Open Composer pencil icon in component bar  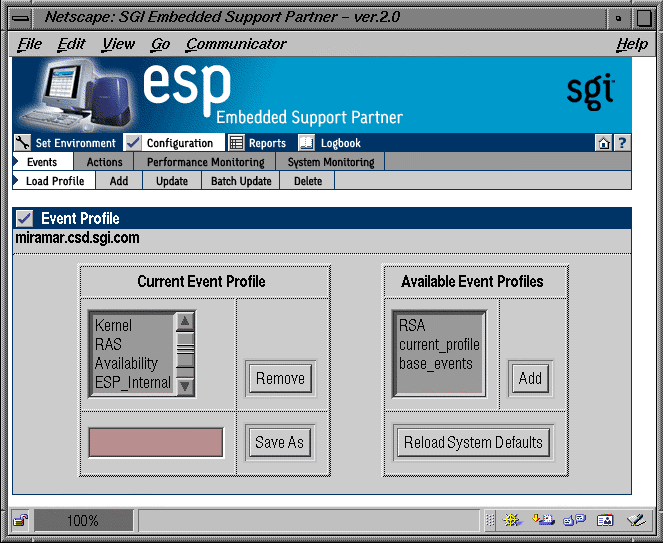(x=636, y=520)
